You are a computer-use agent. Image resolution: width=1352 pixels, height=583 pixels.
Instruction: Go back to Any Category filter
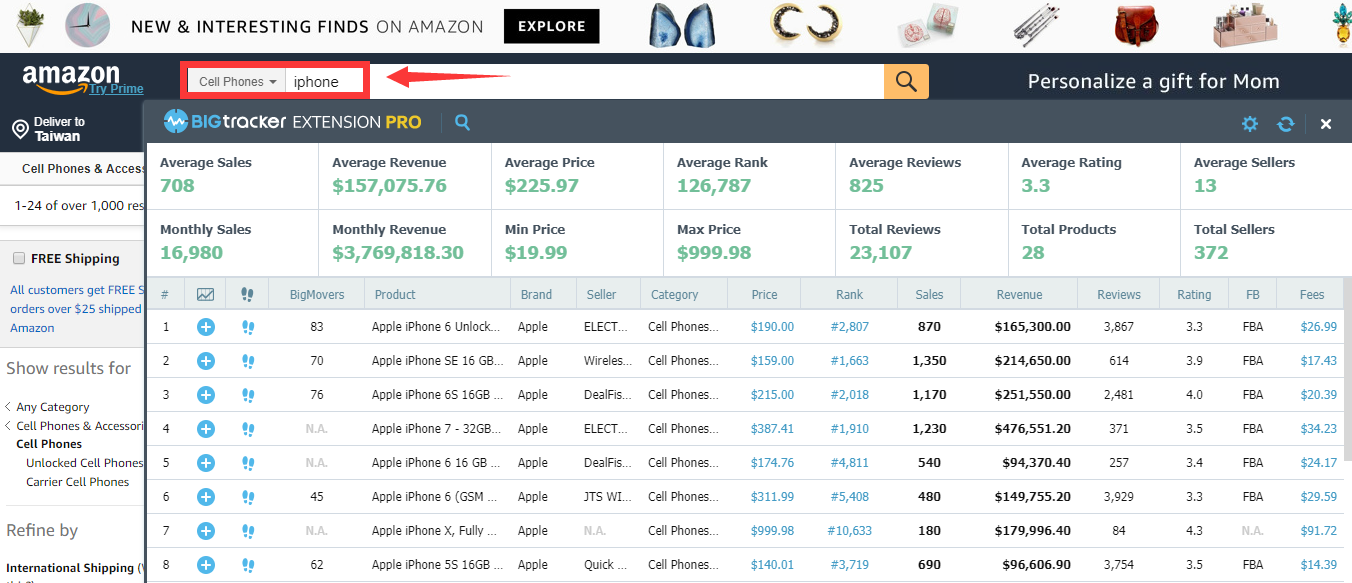click(x=53, y=407)
